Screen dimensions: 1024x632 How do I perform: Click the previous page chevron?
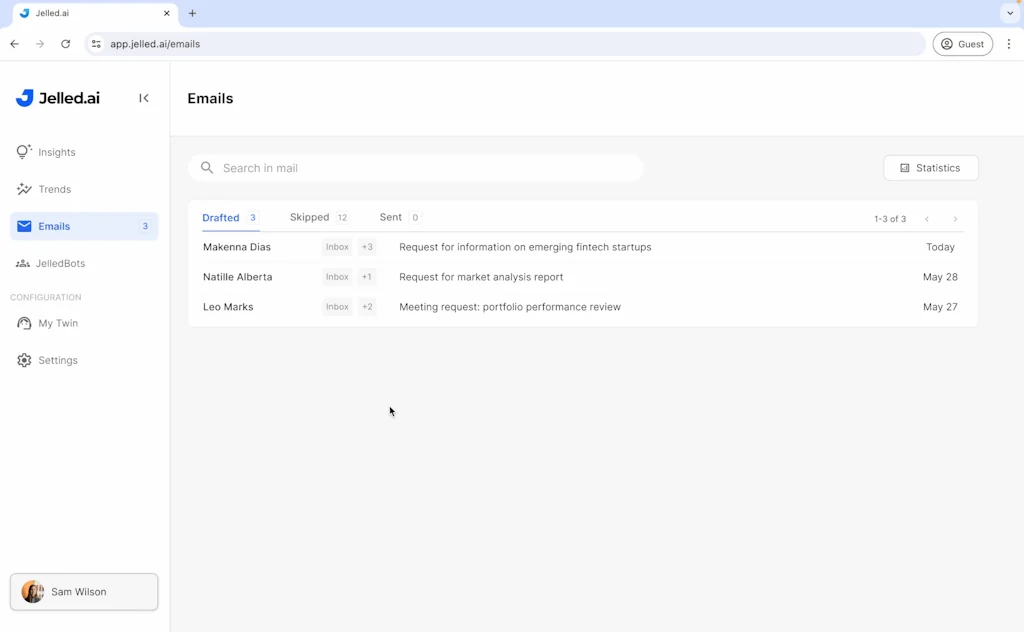coord(927,218)
